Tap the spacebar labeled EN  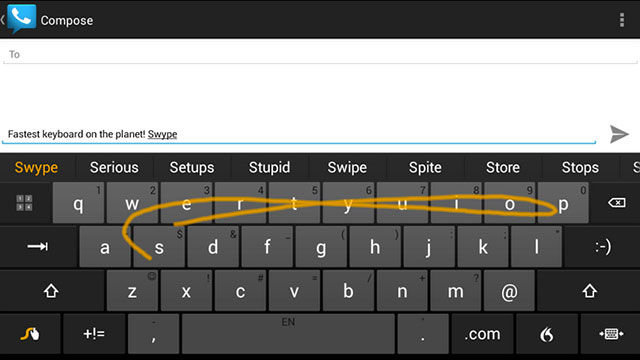click(288, 334)
